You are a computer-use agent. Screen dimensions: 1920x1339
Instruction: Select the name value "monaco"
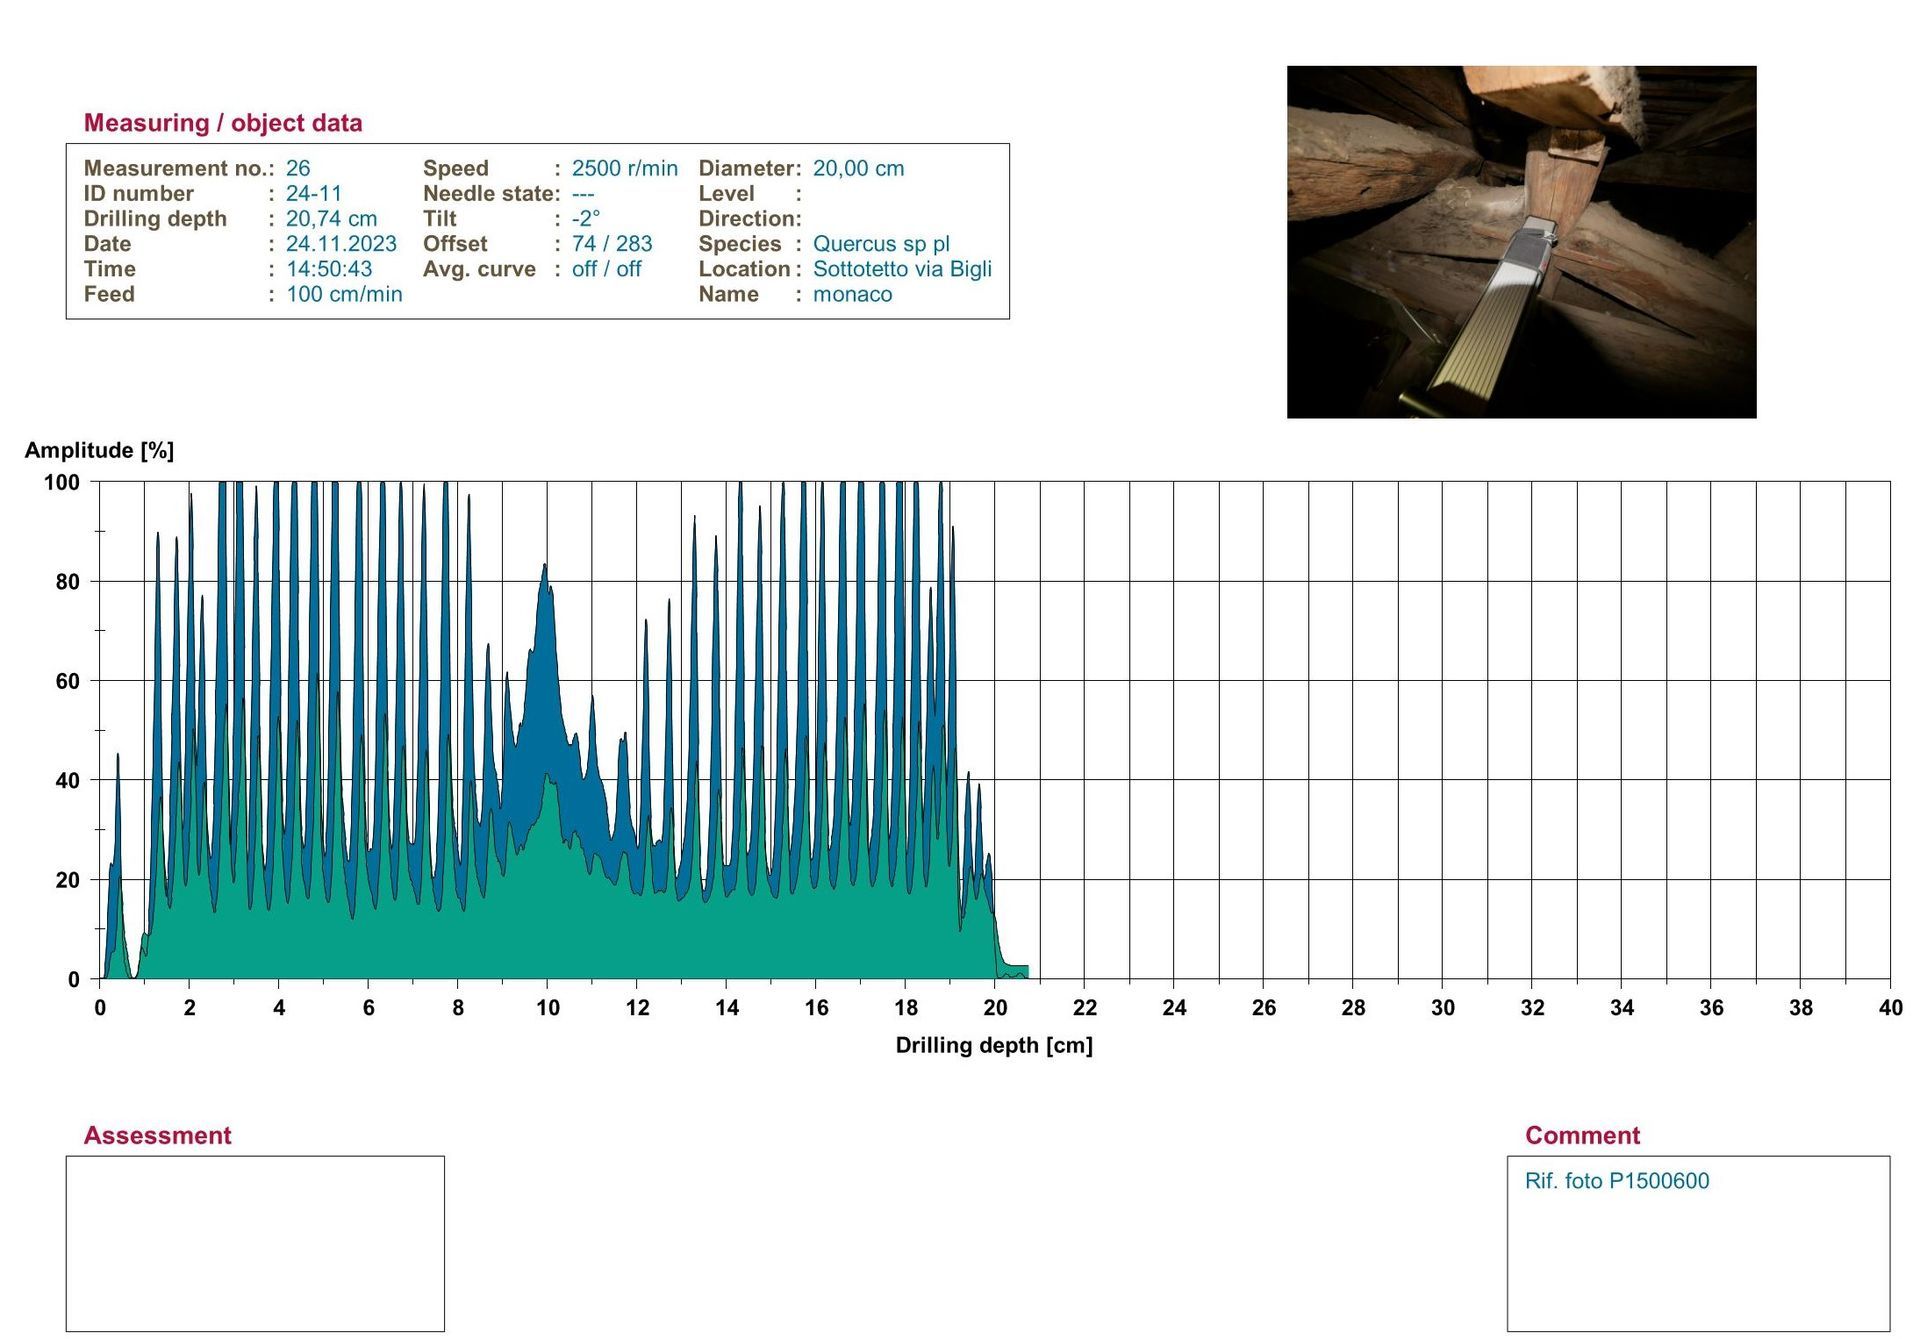click(x=852, y=294)
